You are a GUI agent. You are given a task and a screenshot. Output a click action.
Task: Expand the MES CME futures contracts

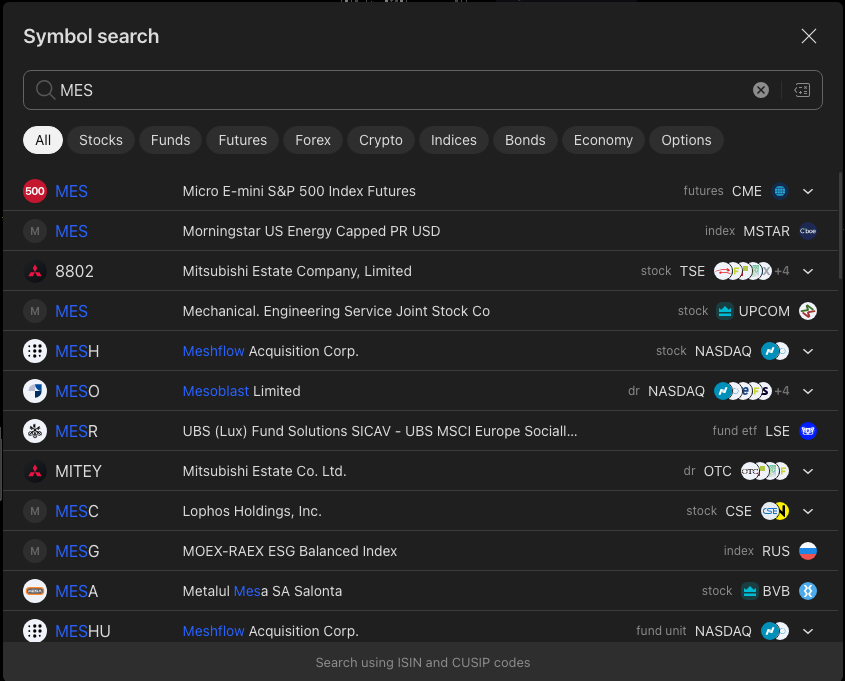click(x=807, y=191)
